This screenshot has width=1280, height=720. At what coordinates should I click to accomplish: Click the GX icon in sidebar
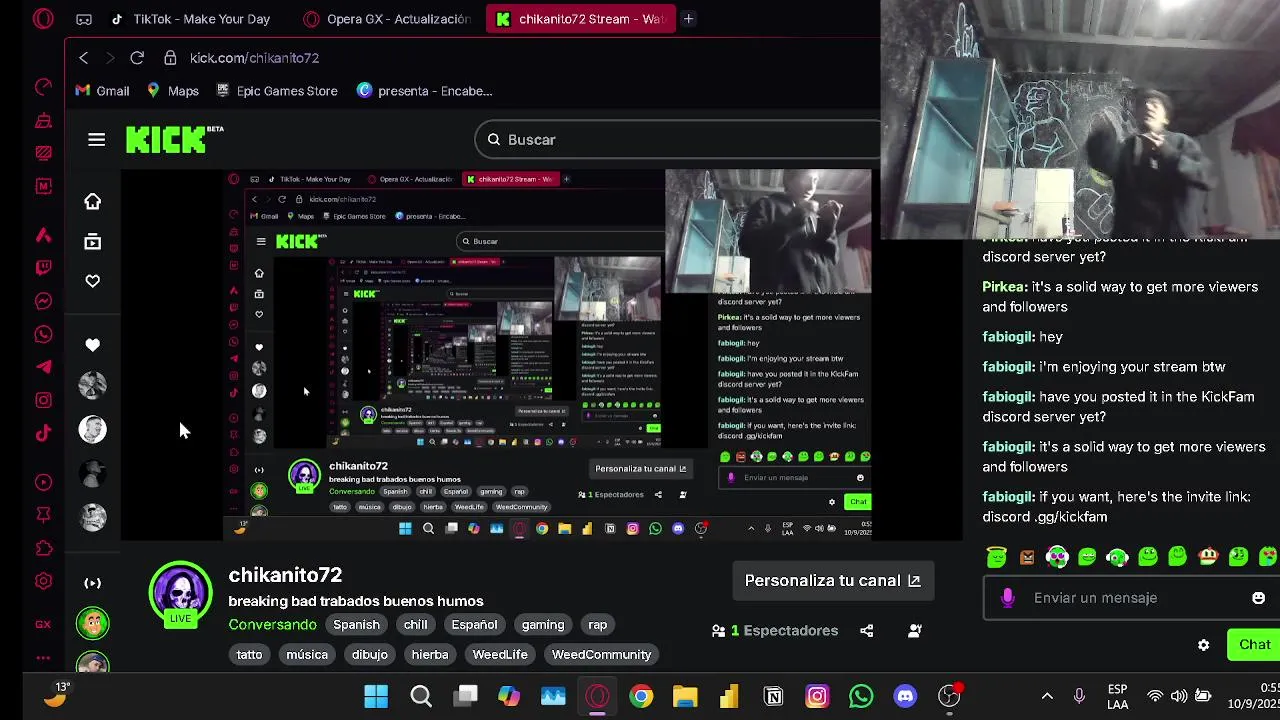tap(43, 624)
